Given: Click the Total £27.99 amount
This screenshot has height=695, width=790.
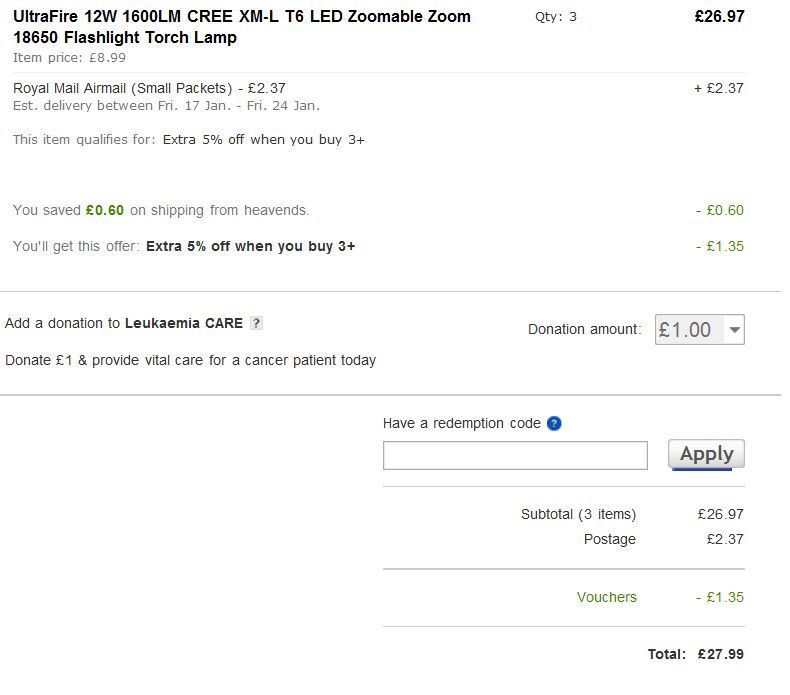Looking at the screenshot, I should pyautogui.click(x=719, y=654).
